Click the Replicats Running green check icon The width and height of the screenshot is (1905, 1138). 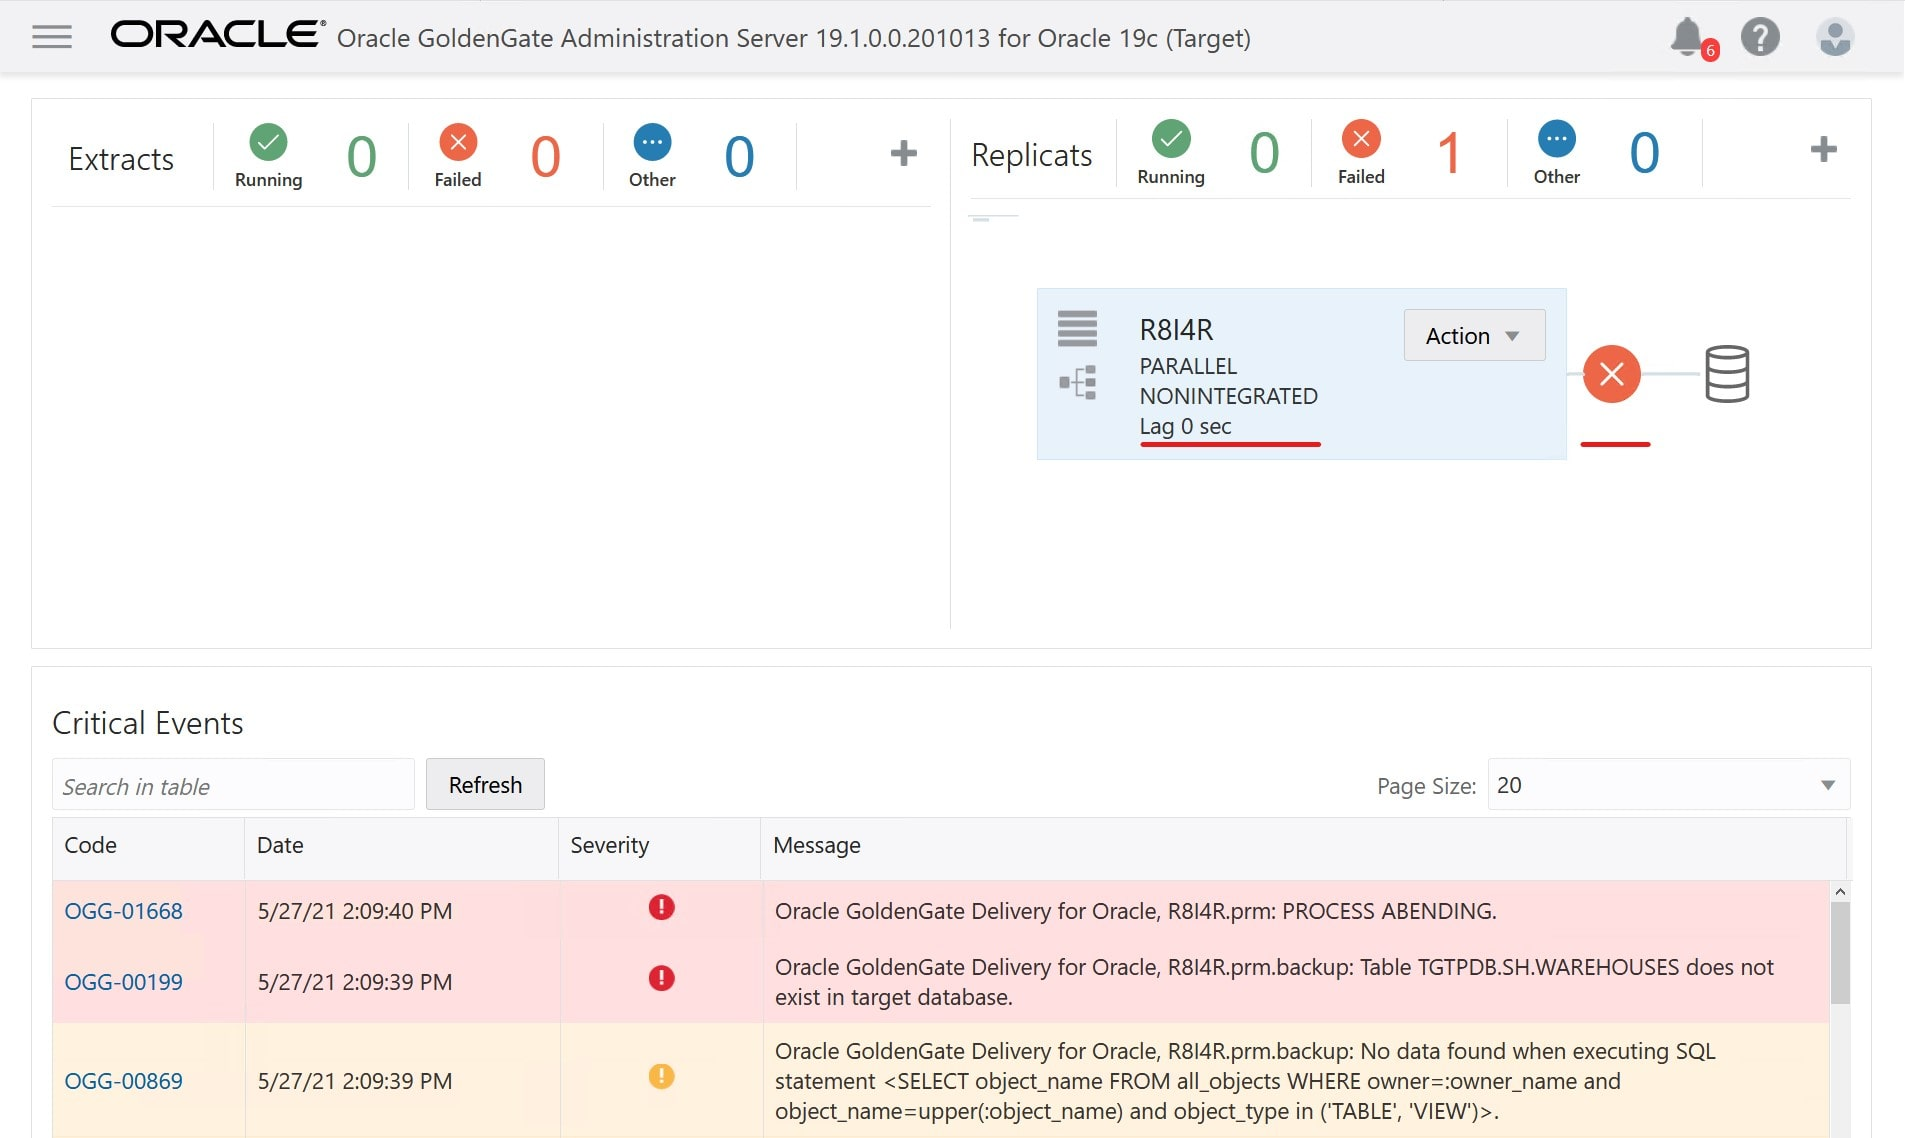tap(1171, 139)
